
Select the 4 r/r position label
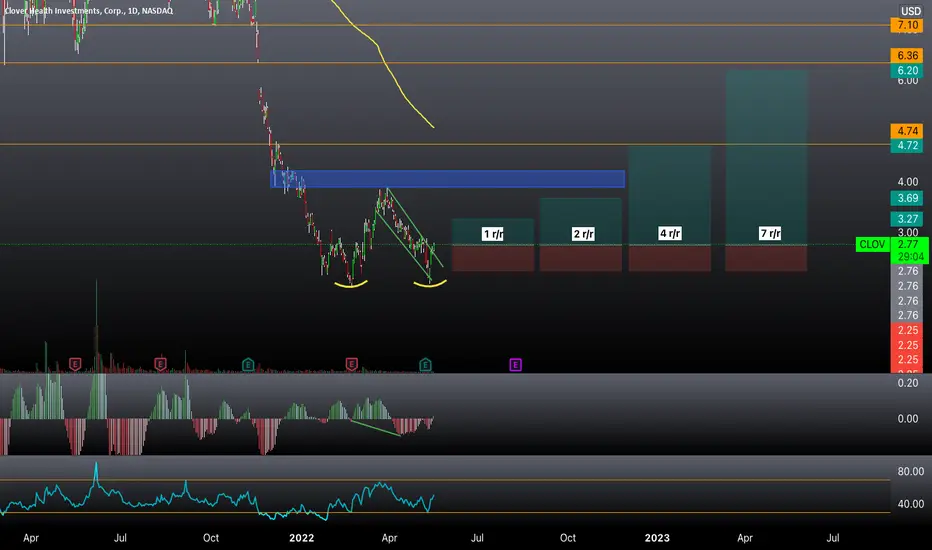click(670, 233)
